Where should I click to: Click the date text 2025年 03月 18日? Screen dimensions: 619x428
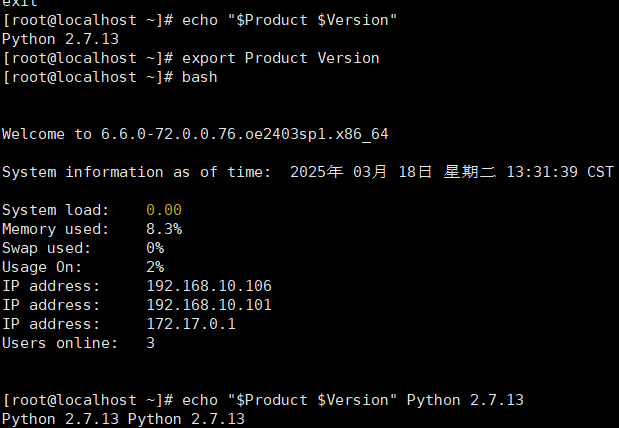point(361,172)
